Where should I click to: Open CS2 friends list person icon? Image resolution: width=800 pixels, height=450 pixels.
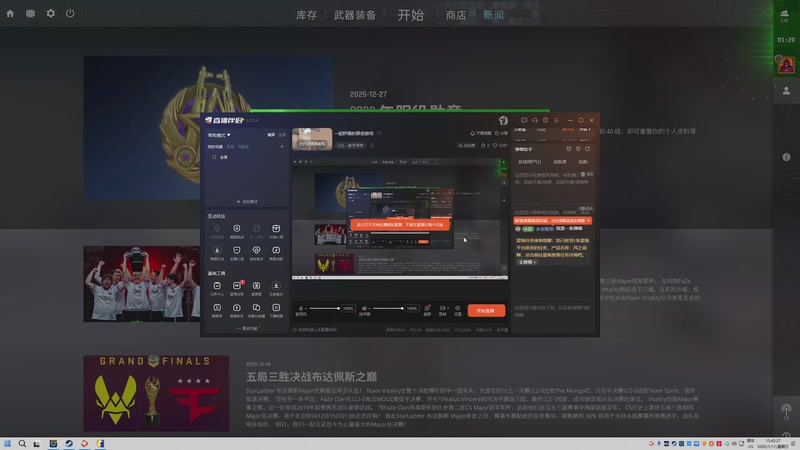point(786,91)
